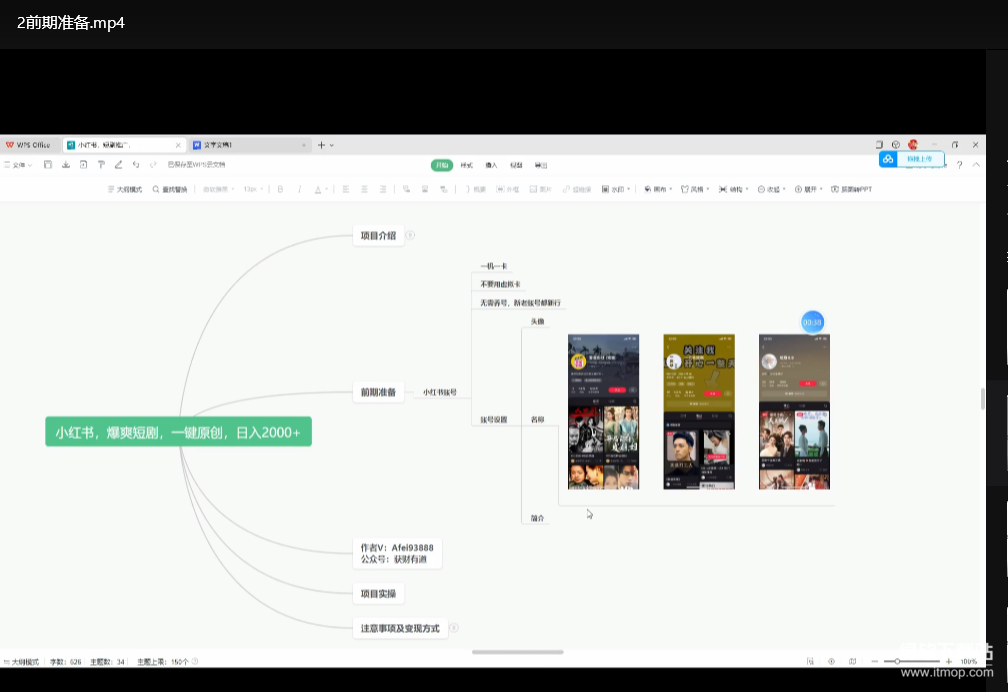Select the central green topic node
Screen dimensions: 1008x692
[x=178, y=432]
